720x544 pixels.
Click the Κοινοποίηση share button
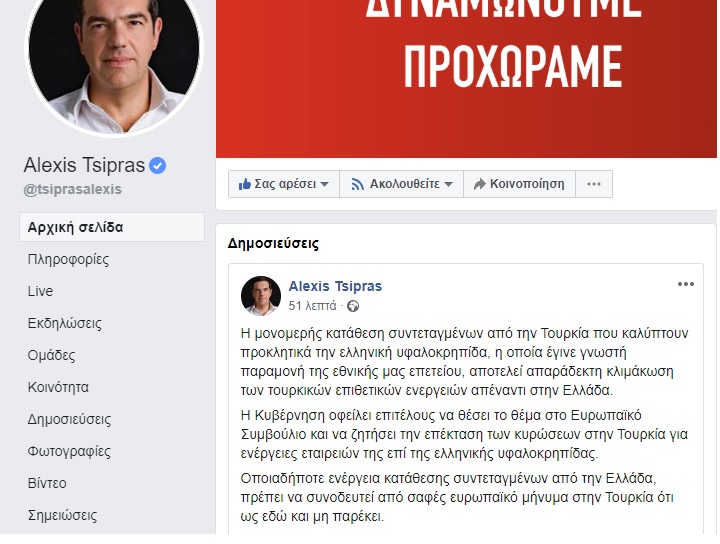519,184
